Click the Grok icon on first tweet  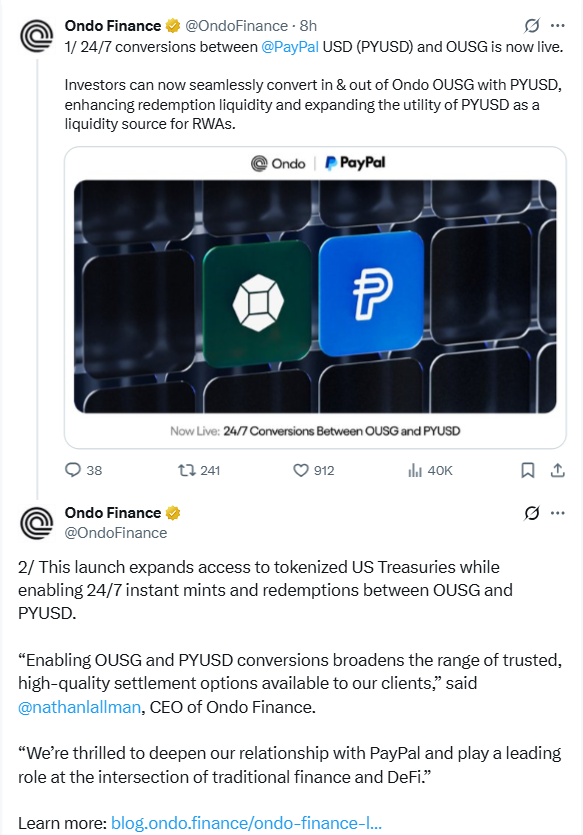click(531, 26)
